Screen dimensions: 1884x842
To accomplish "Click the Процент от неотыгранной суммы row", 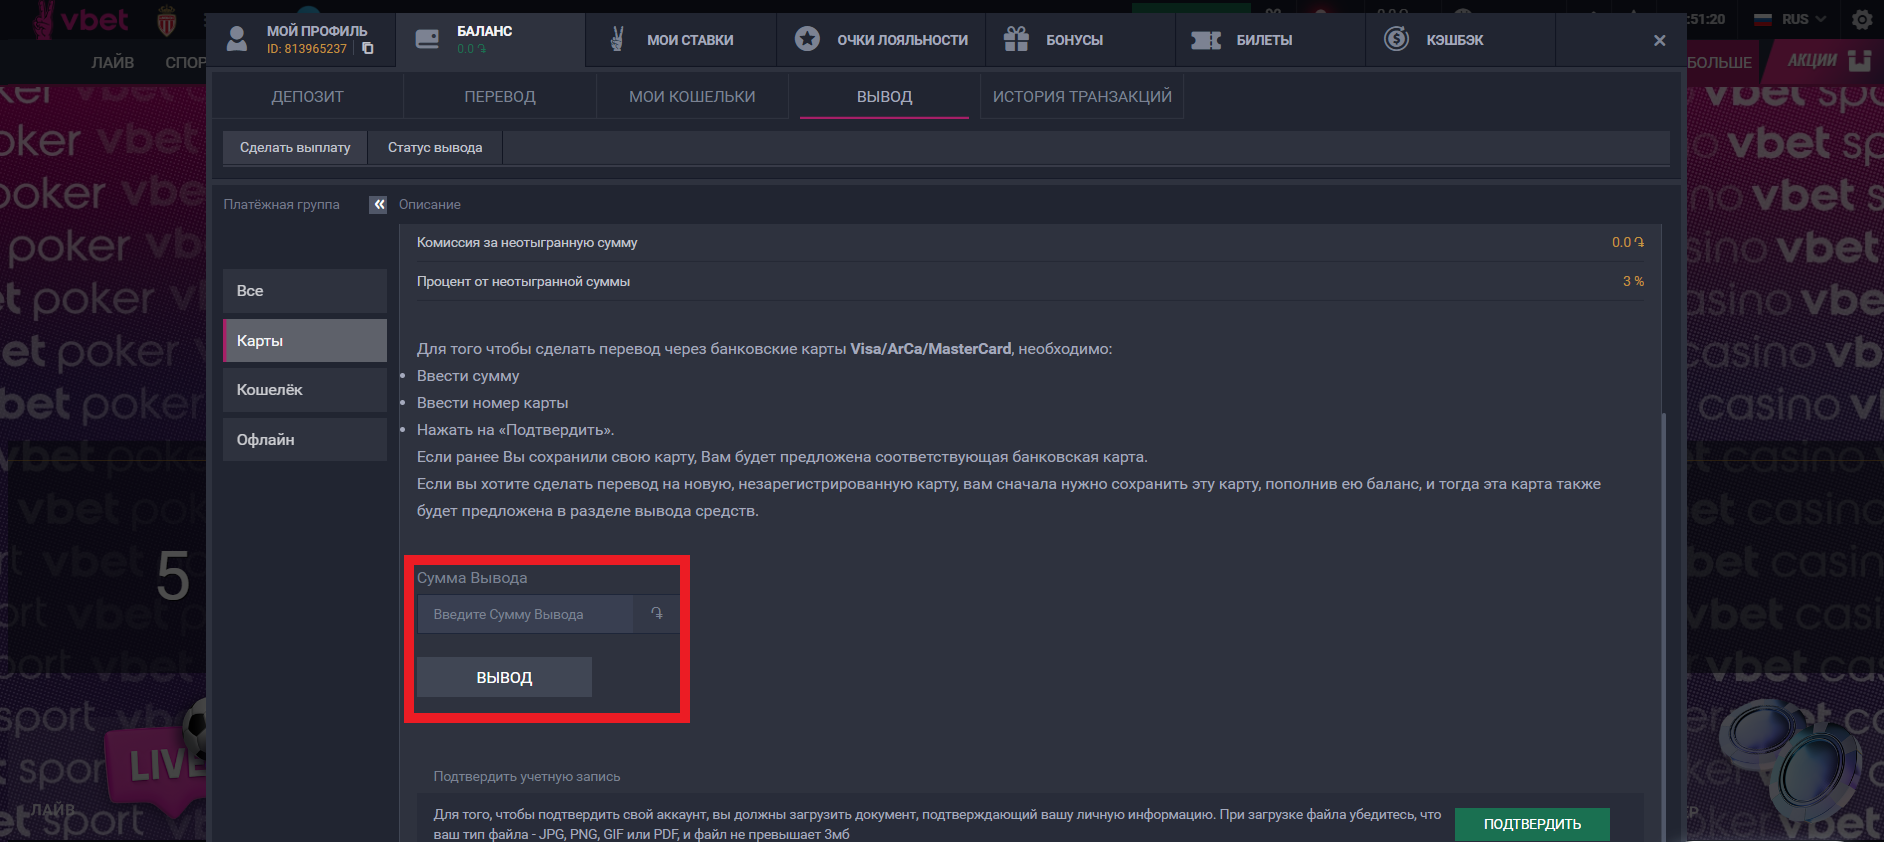I will coord(1030,281).
